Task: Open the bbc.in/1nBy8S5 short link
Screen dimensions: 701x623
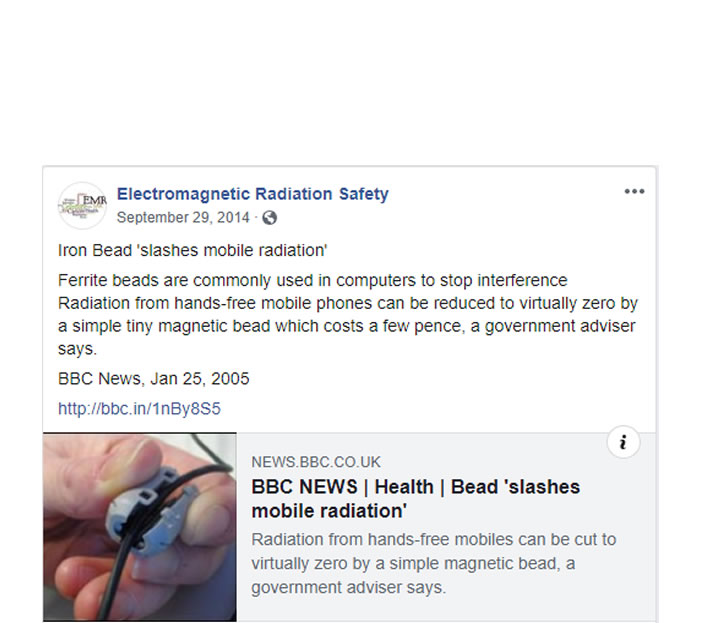Action: [139, 408]
